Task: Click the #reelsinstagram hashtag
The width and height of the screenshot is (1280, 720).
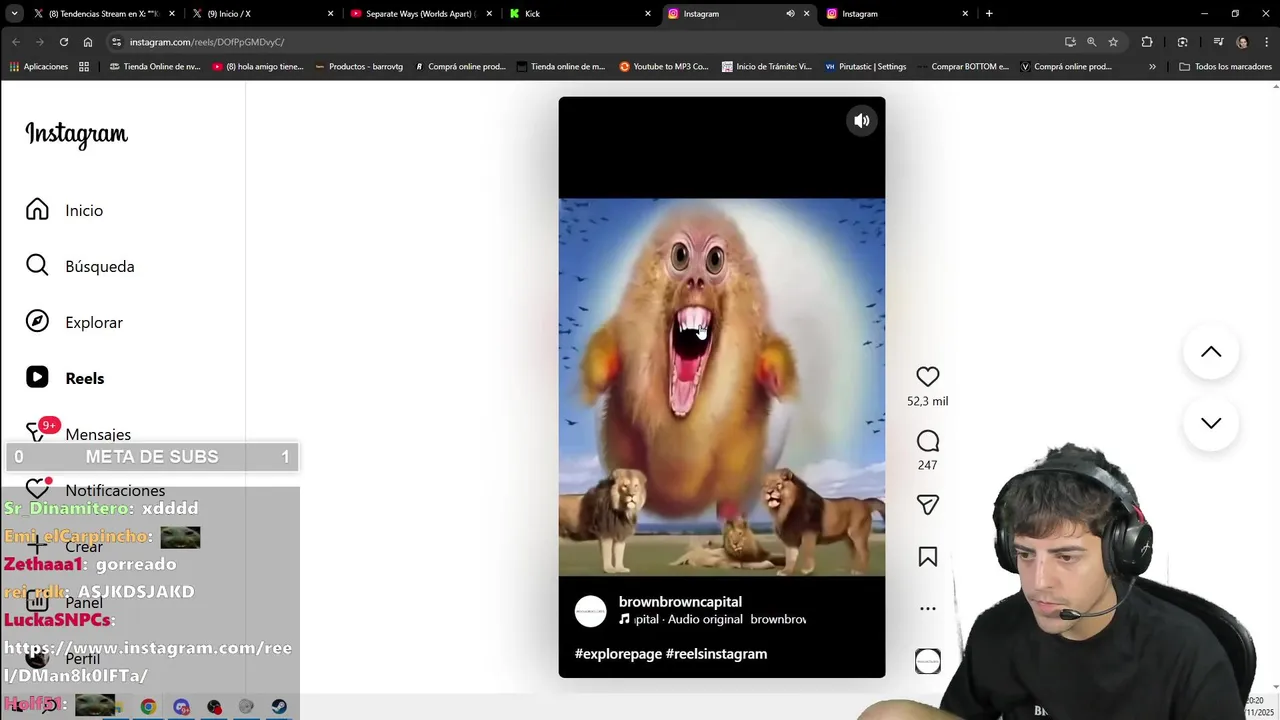Action: point(716,654)
